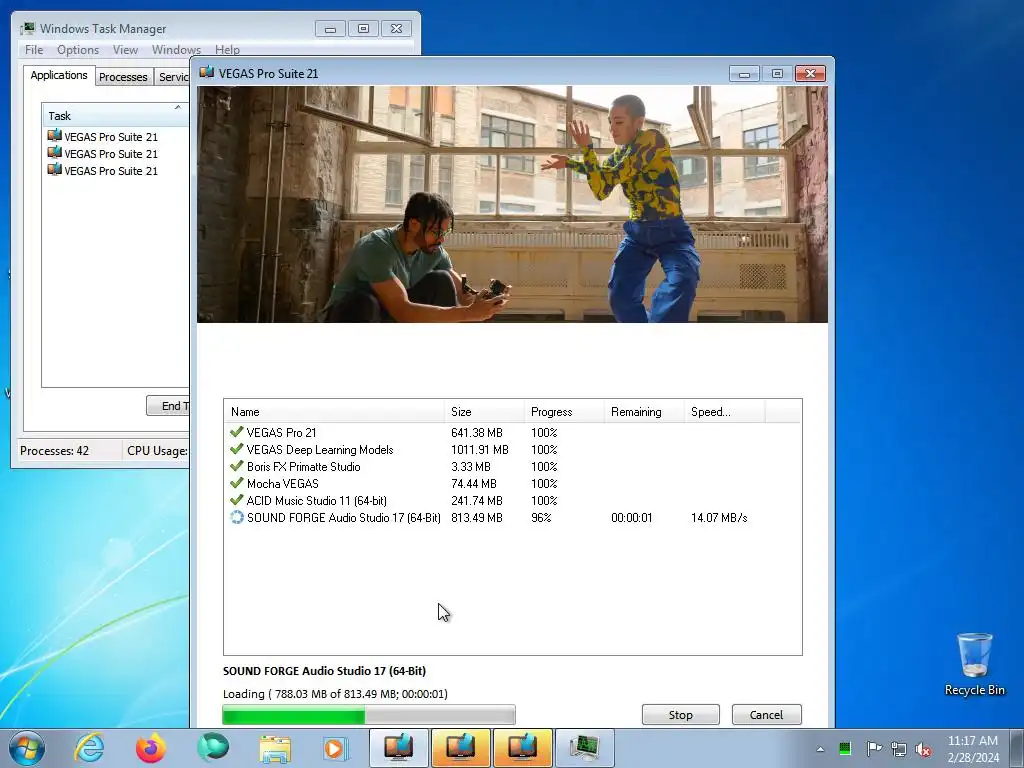Switch to the second VEGAS installer taskbar button
Image resolution: width=1024 pixels, height=768 pixels.
tap(460, 748)
